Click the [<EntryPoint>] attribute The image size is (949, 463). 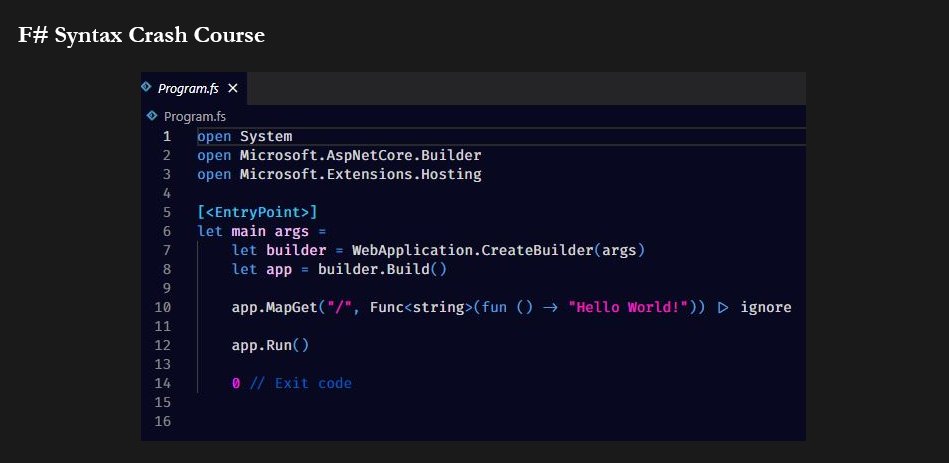coord(257,212)
